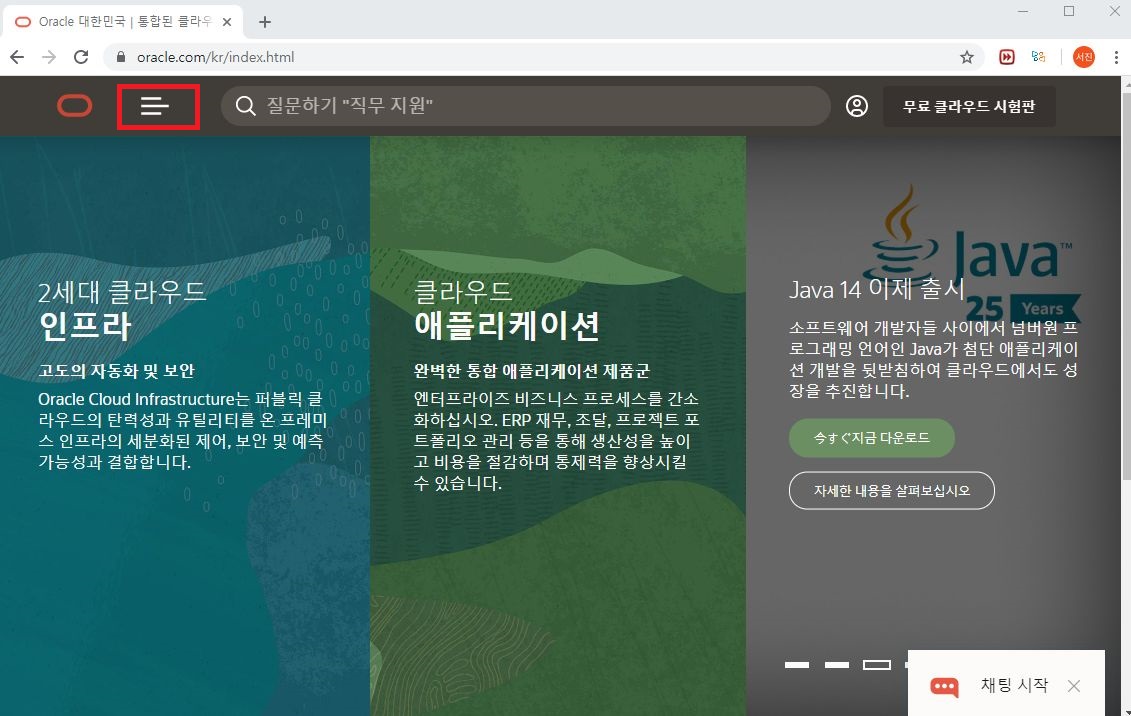Click 지금 다운로드 Java button
The image size is (1131, 716).
click(x=871, y=438)
